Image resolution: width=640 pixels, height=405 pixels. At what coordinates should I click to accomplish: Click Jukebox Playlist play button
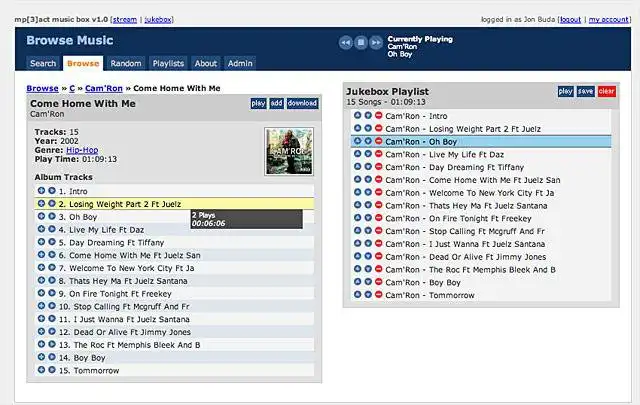565,91
